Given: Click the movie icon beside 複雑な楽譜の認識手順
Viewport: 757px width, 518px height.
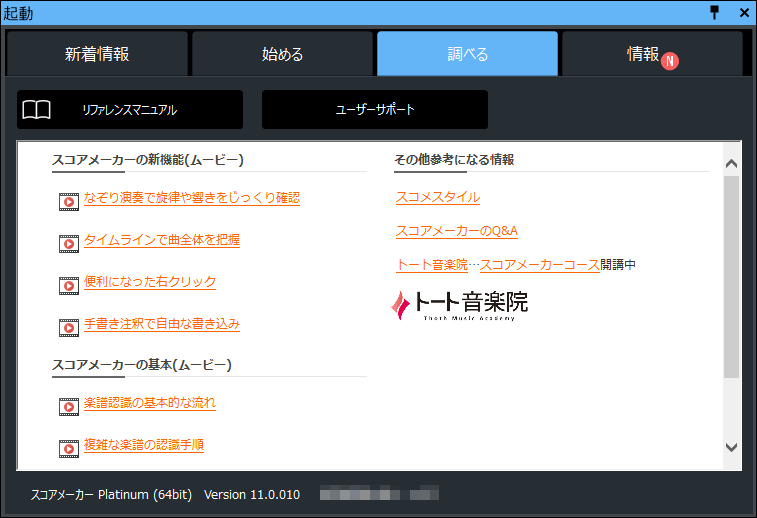Looking at the screenshot, I should [68, 447].
